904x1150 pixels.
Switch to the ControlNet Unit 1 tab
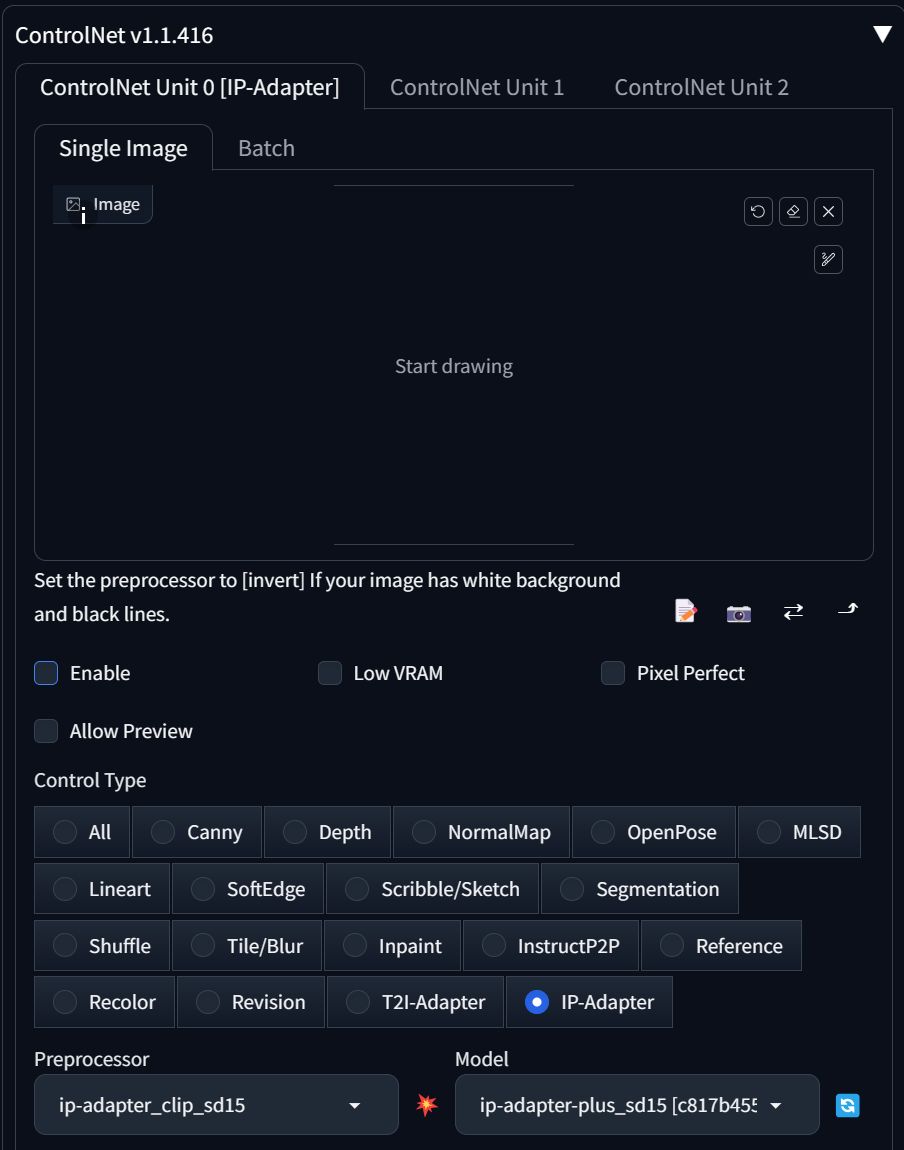(477, 87)
